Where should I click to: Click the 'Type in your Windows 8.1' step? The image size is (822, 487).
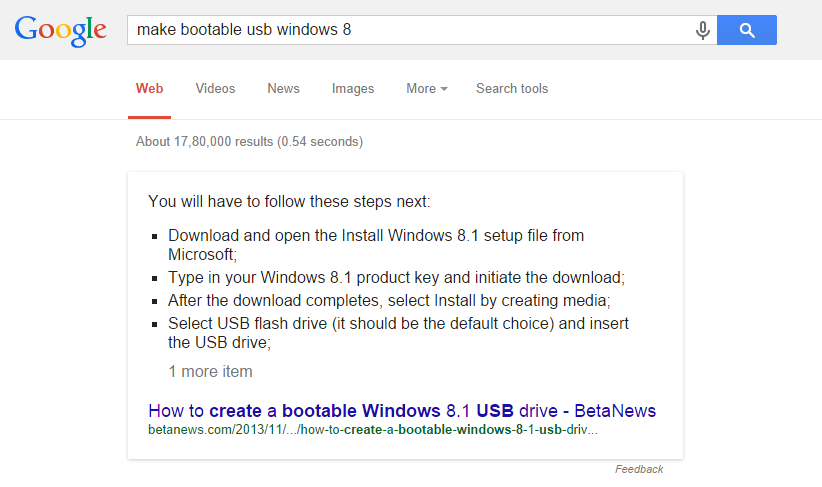click(396, 278)
